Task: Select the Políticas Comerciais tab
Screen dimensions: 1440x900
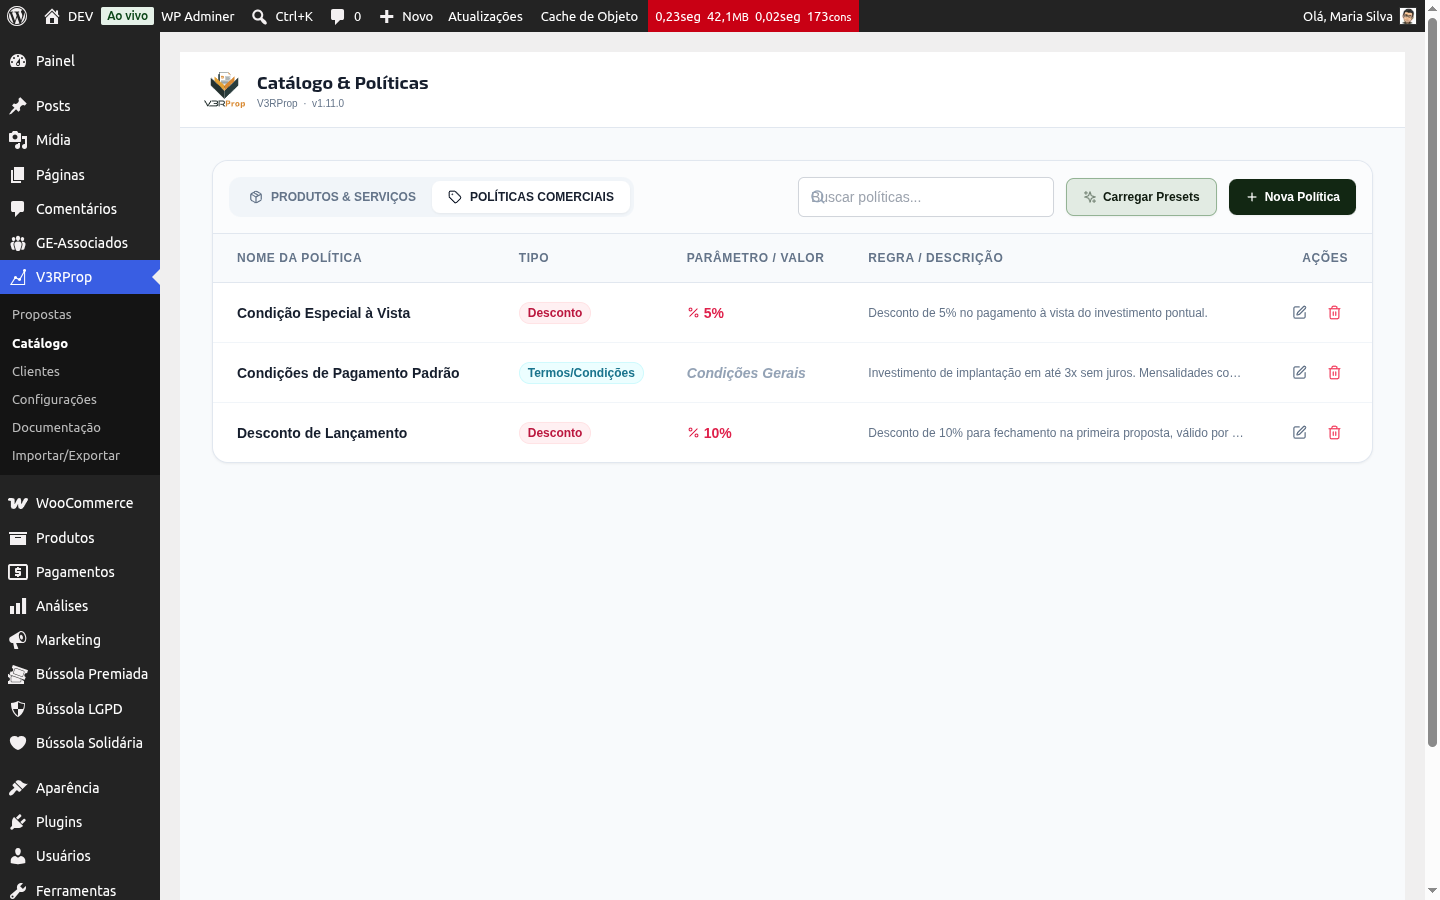Action: click(x=531, y=197)
